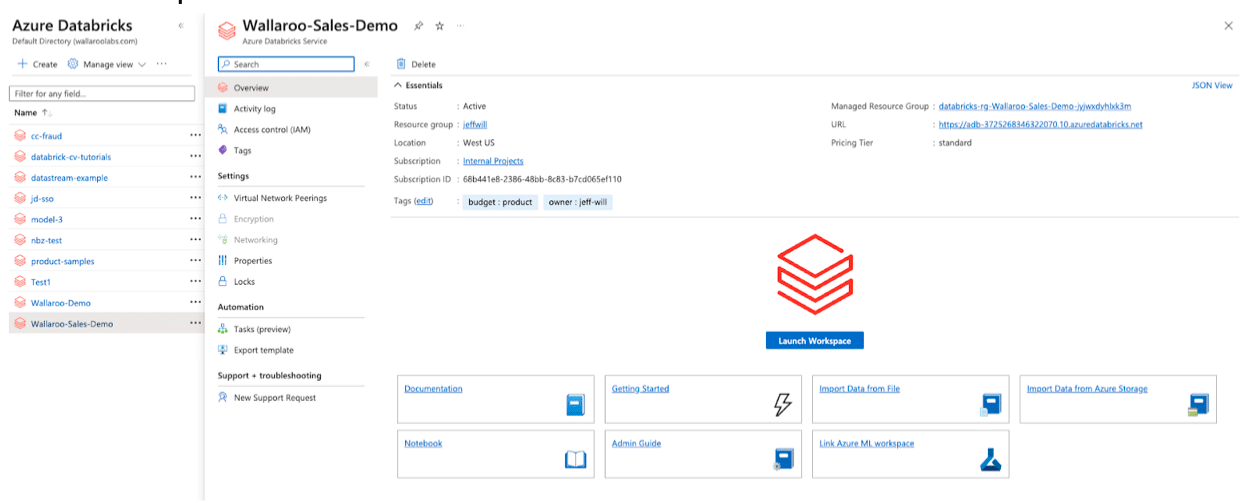Click the resource menu Search box
1255x503 pixels.
click(x=286, y=64)
